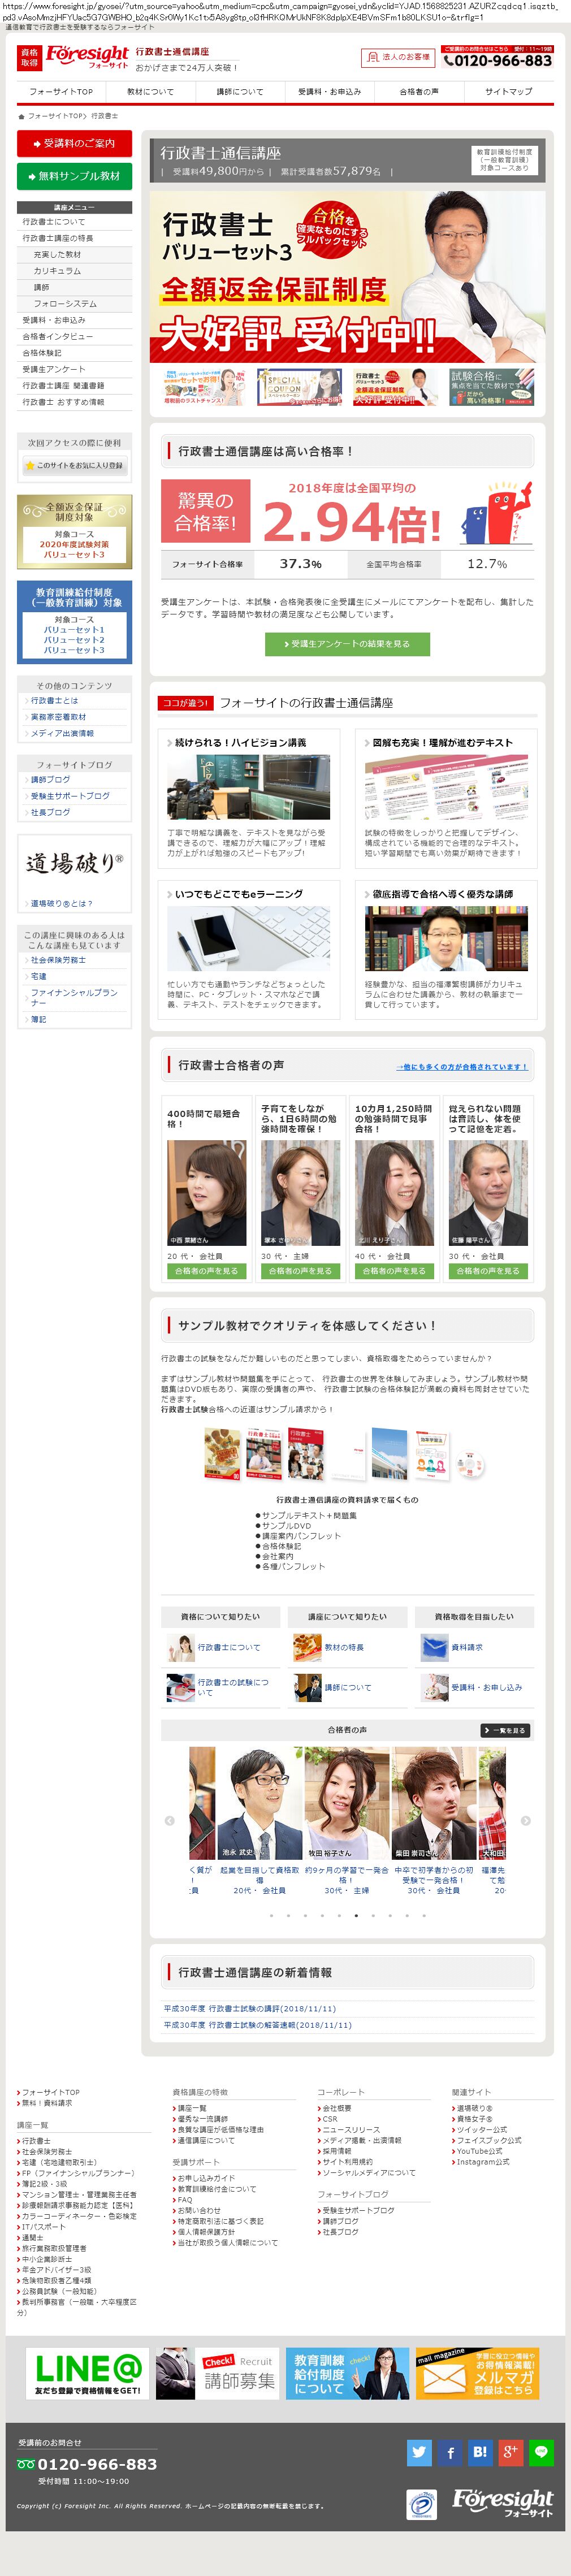Open FAQ link in footer 受講サポート
Screen dimensions: 571x2576
184,2200
